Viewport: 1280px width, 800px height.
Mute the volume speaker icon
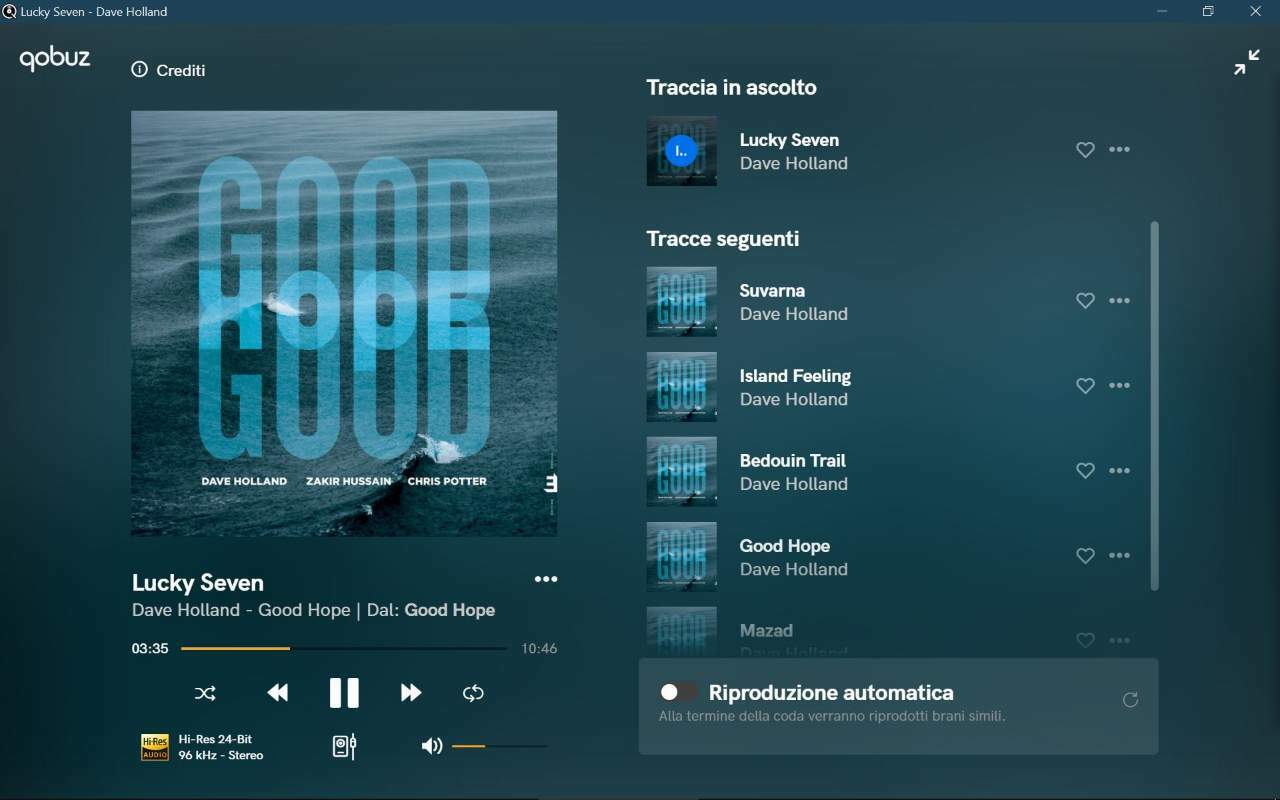click(x=431, y=746)
